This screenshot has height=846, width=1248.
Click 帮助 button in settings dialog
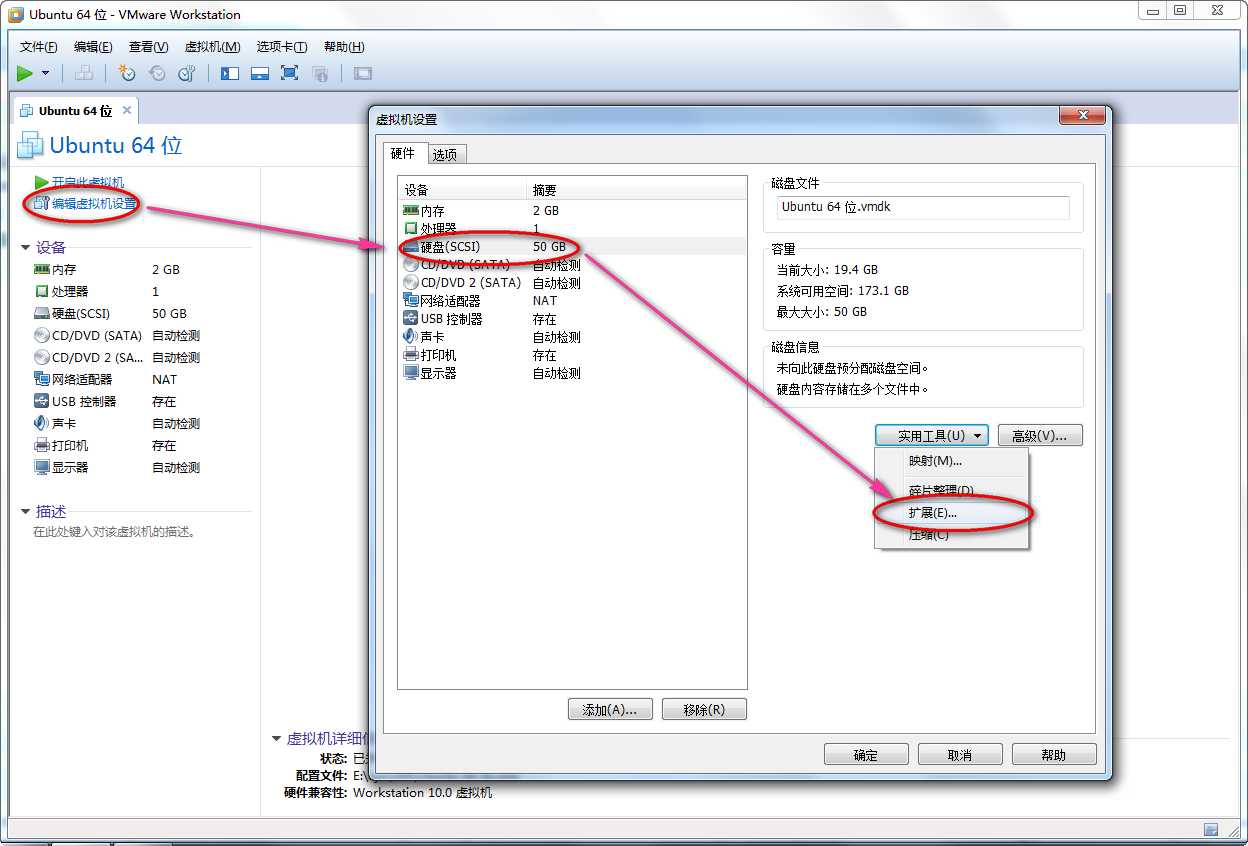(x=1054, y=755)
